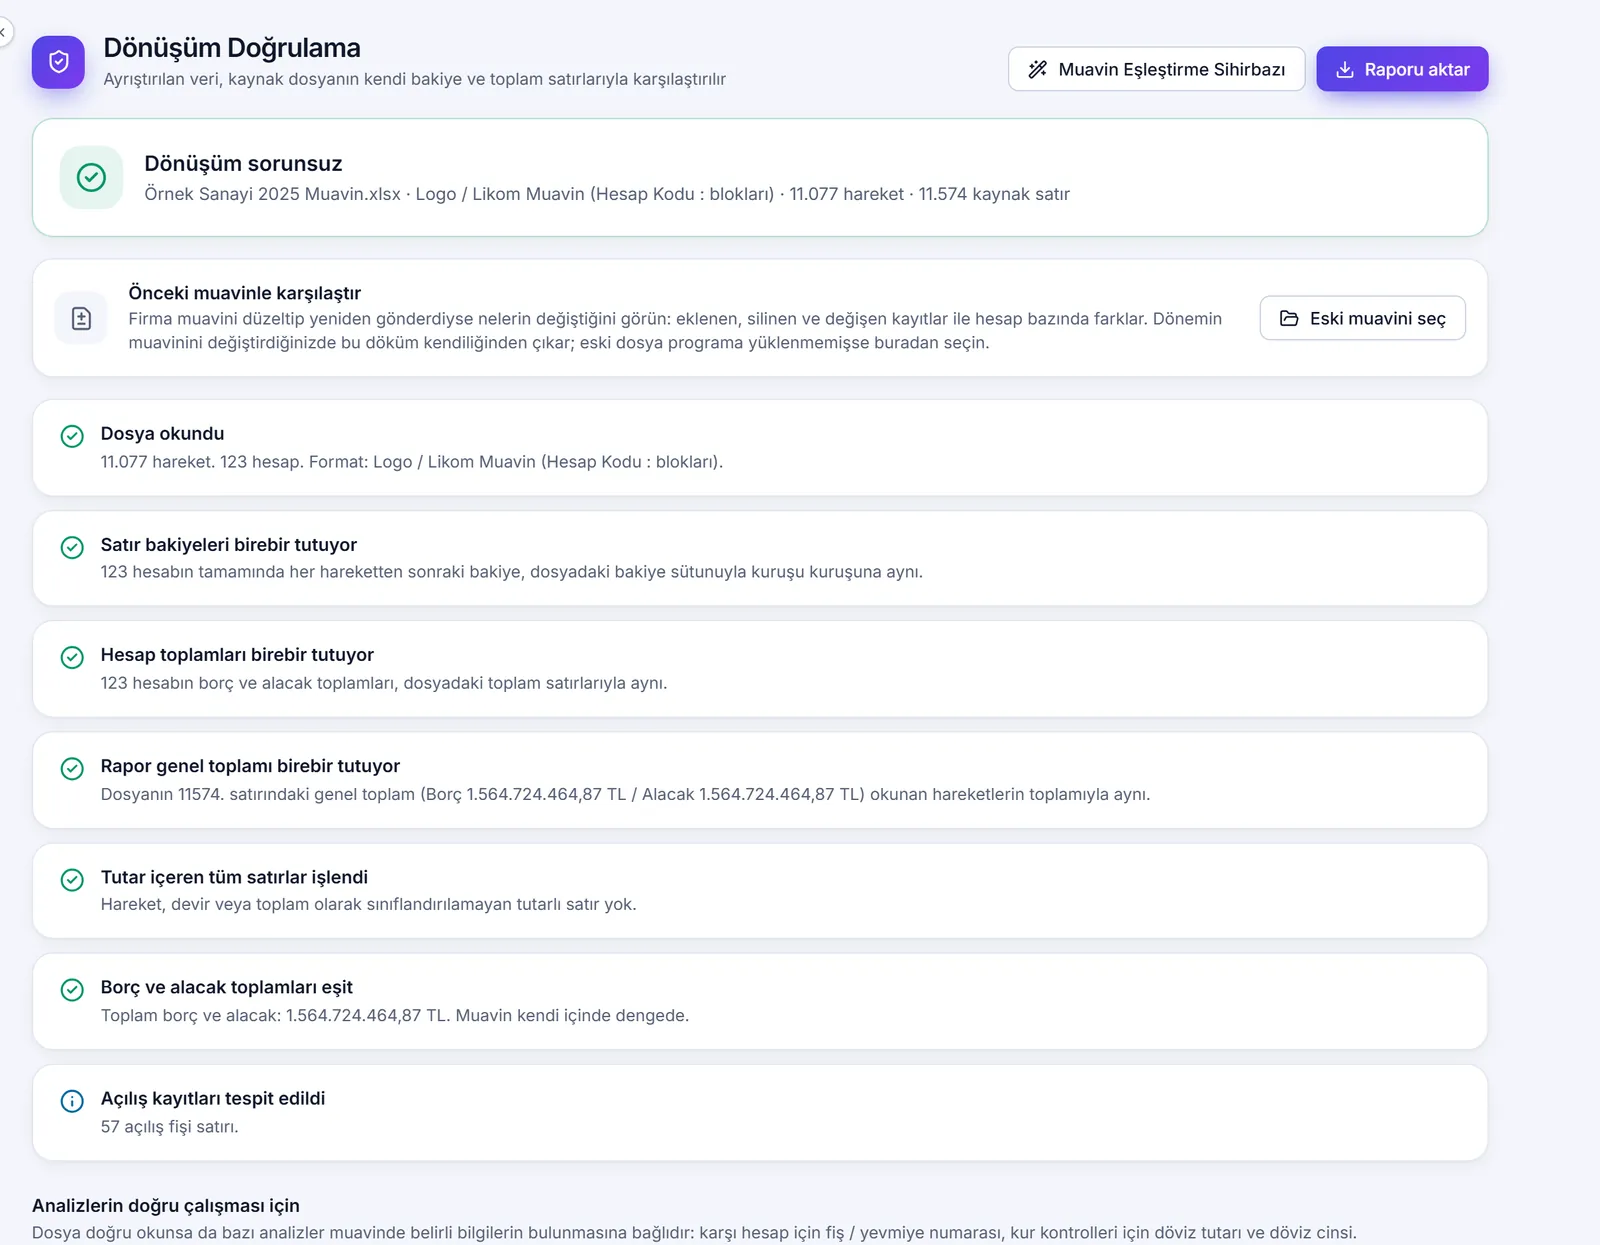
Task: Collapse the sidebar with the top-left chevron
Action: (3, 32)
